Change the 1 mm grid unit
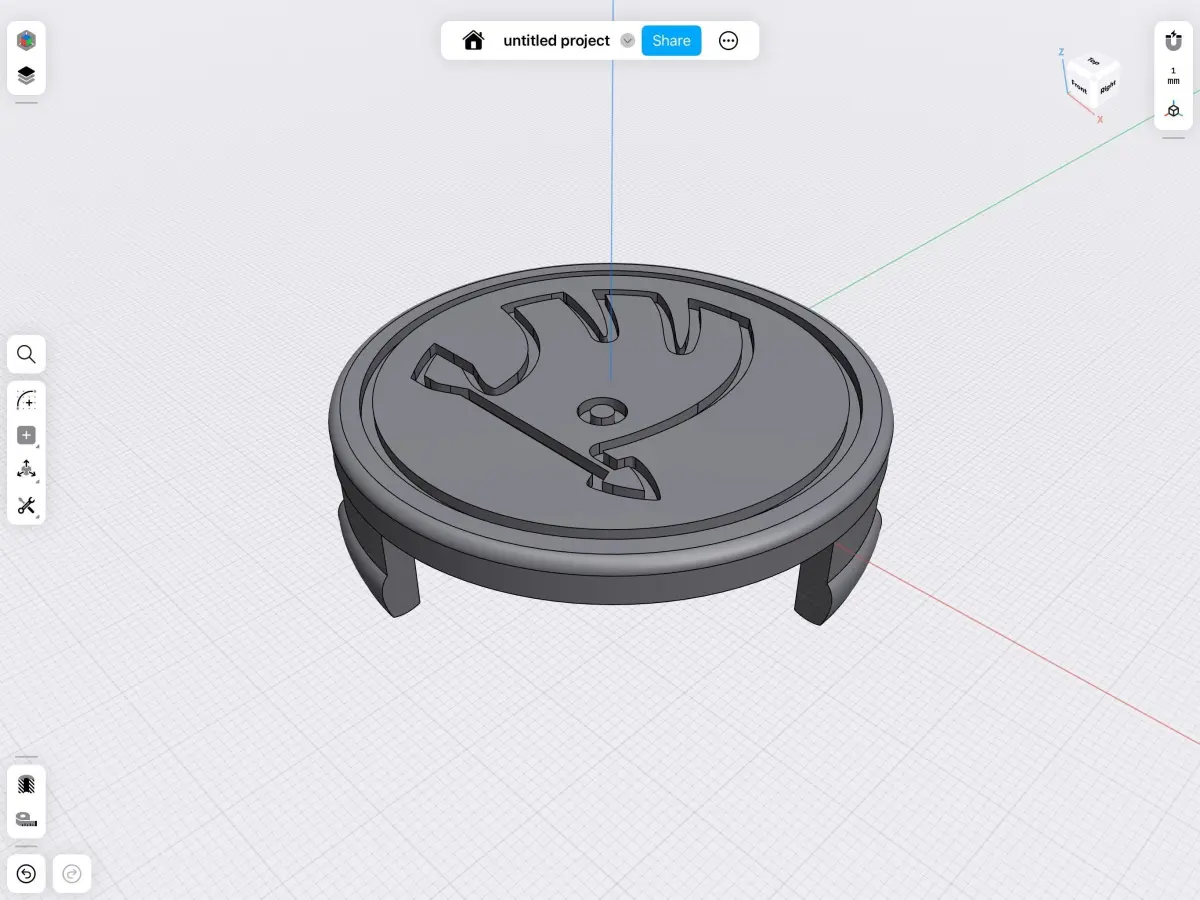 coord(1173,76)
